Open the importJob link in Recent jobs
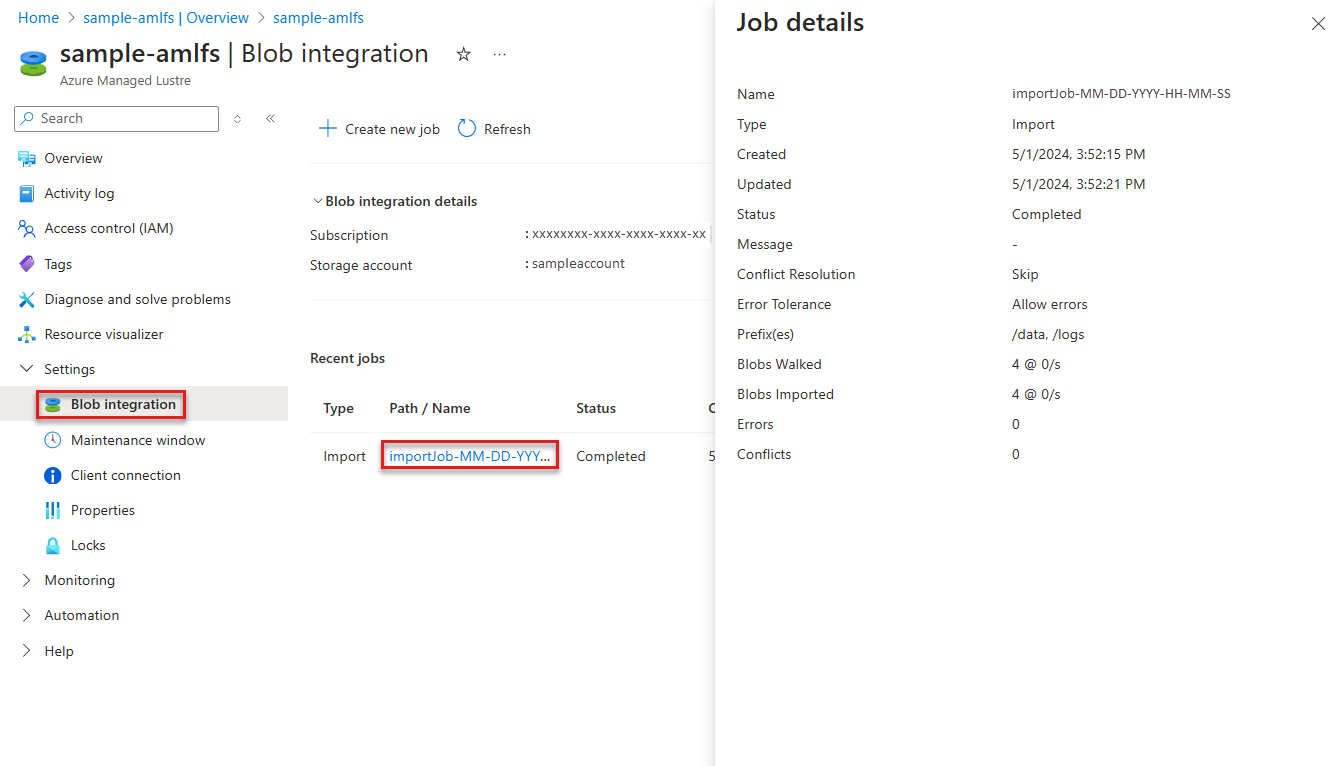The width and height of the screenshot is (1344, 766). [x=469, y=456]
